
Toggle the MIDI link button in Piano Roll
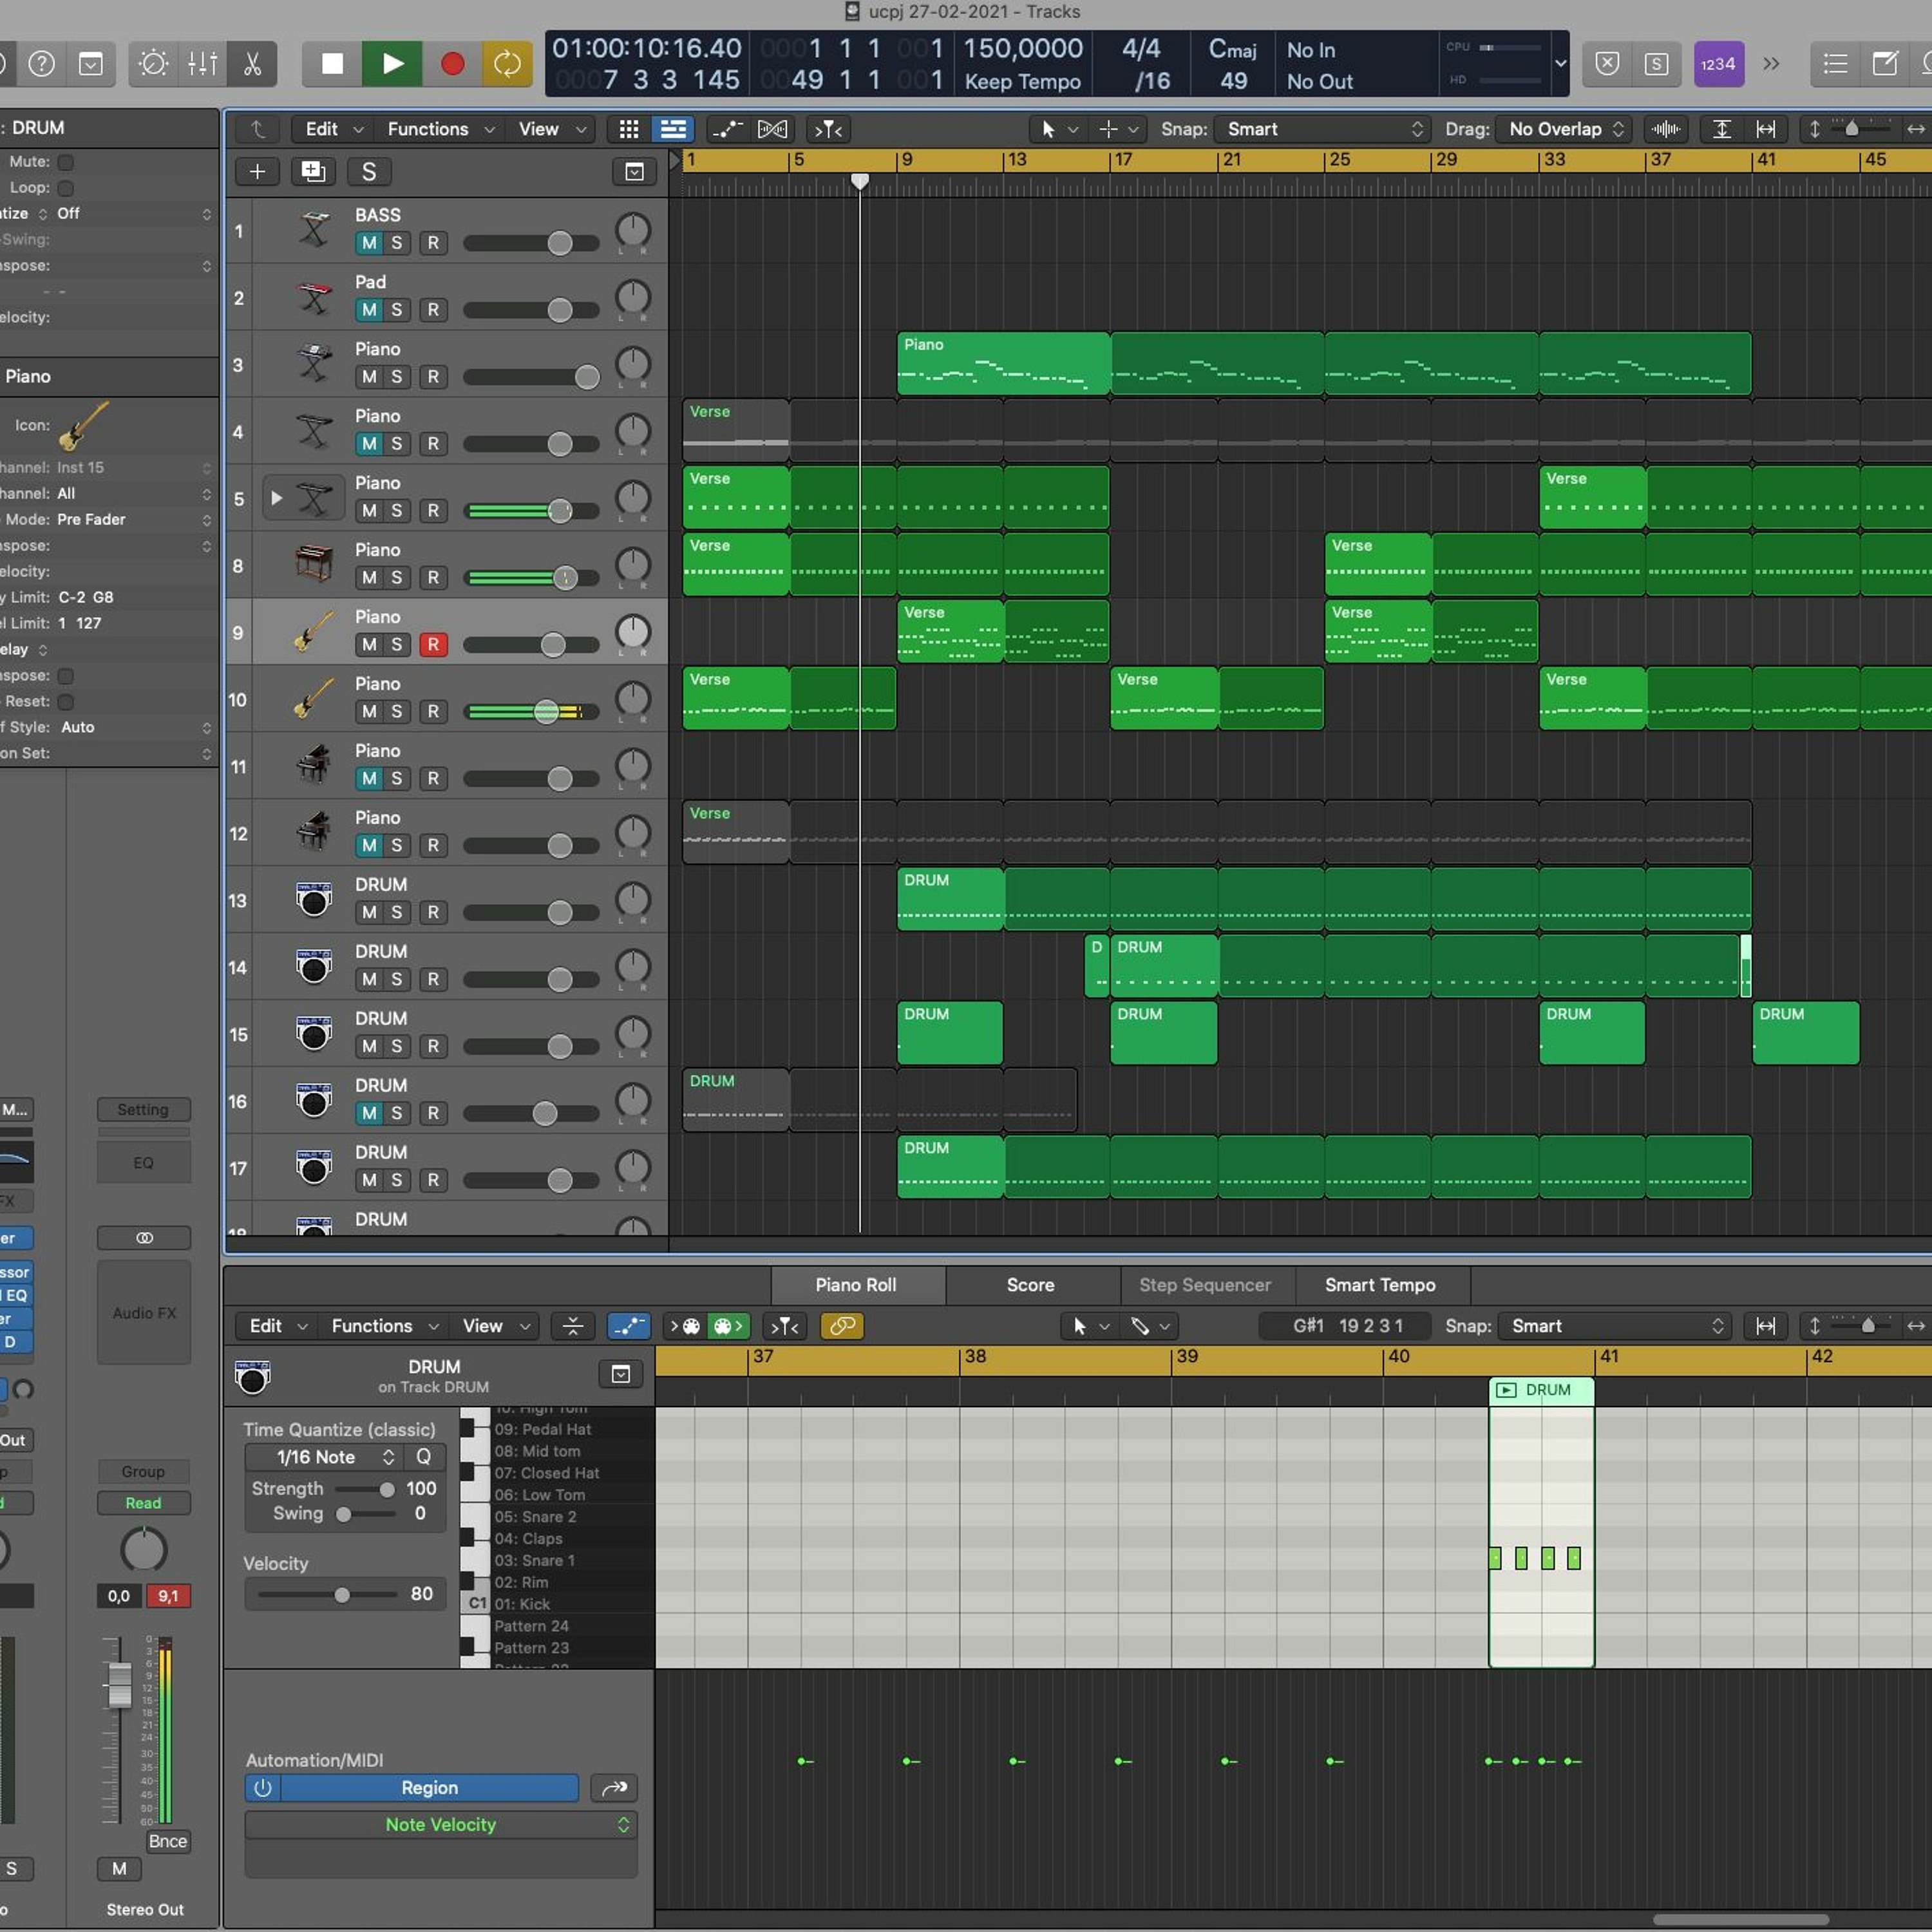pyautogui.click(x=842, y=1326)
